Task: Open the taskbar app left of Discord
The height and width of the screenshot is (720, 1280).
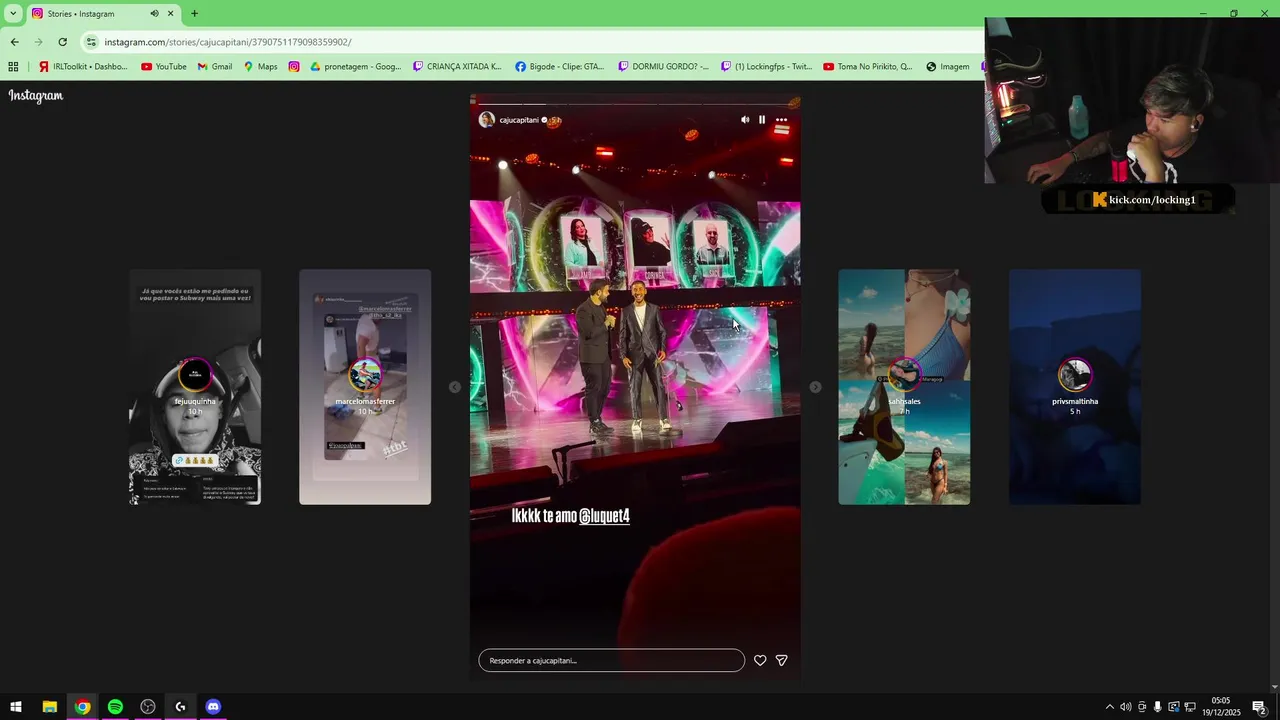Action: pyautogui.click(x=180, y=707)
